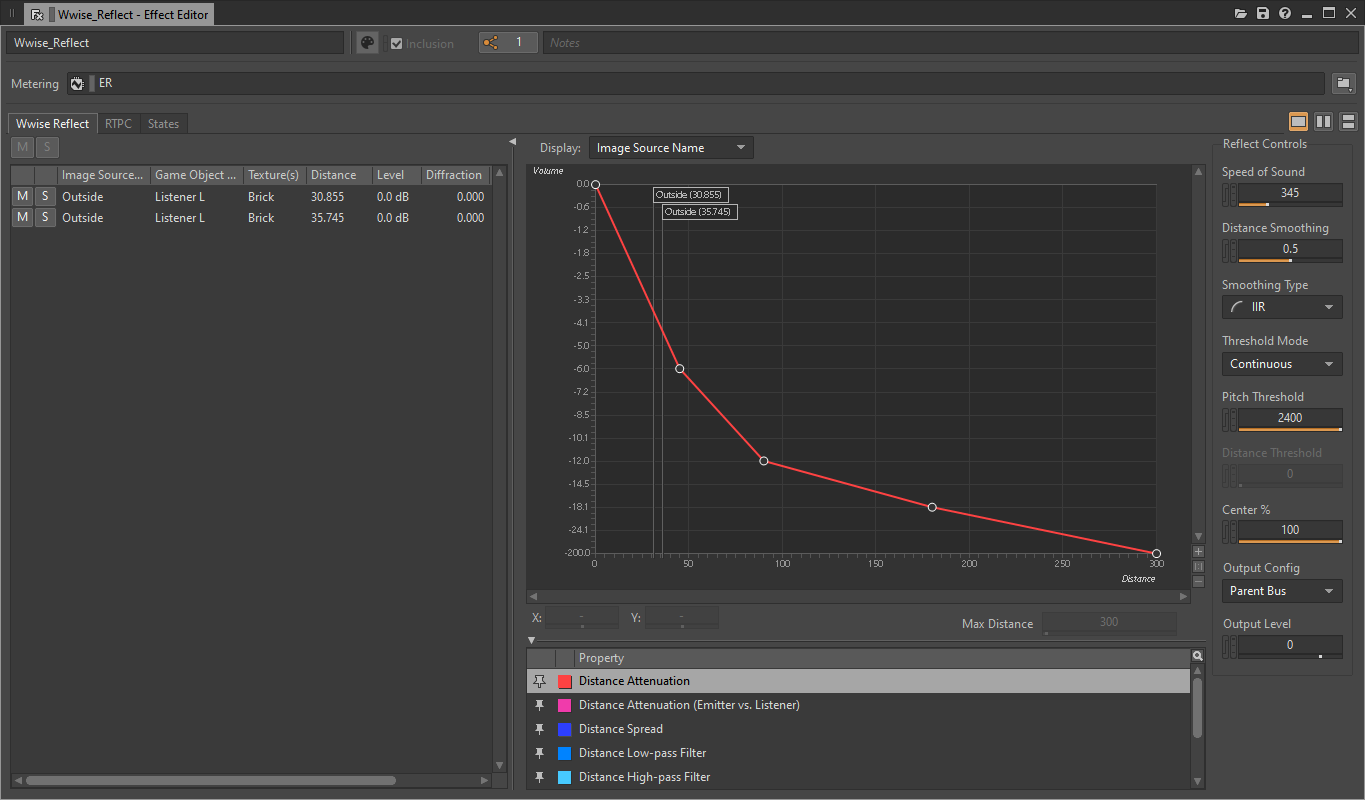1365x800 pixels.
Task: Click the metering ER object icon
Action: (x=77, y=84)
